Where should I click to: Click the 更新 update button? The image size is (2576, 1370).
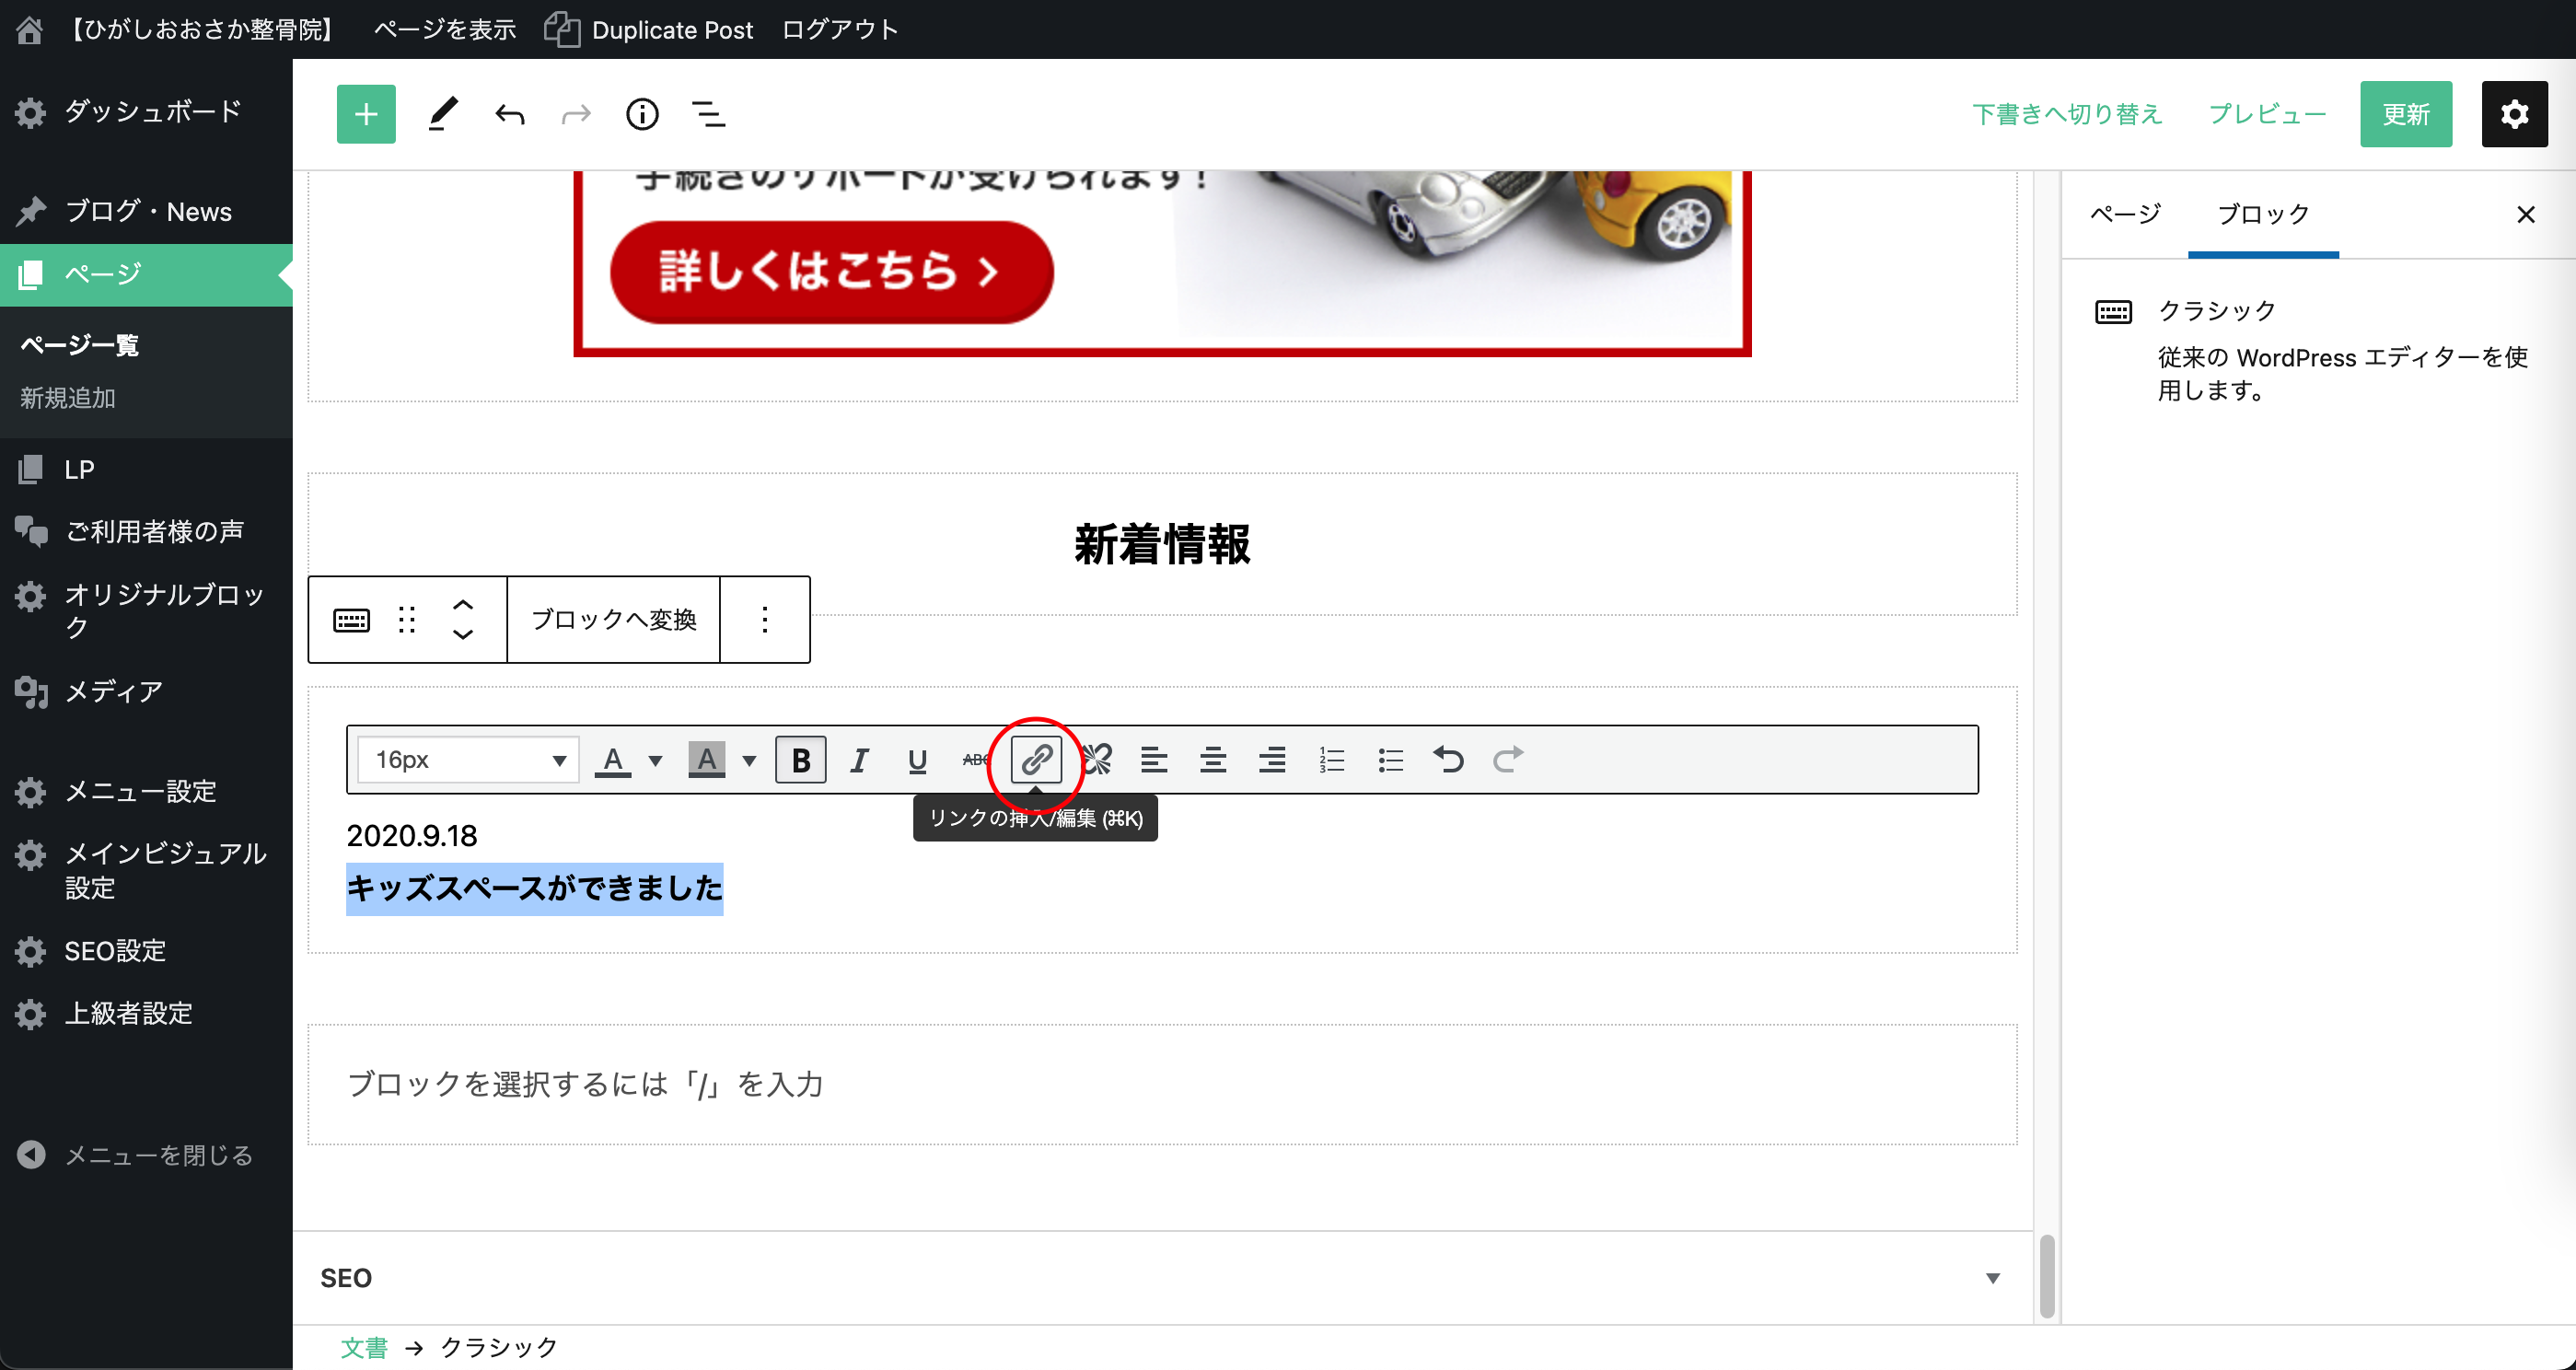[2405, 114]
